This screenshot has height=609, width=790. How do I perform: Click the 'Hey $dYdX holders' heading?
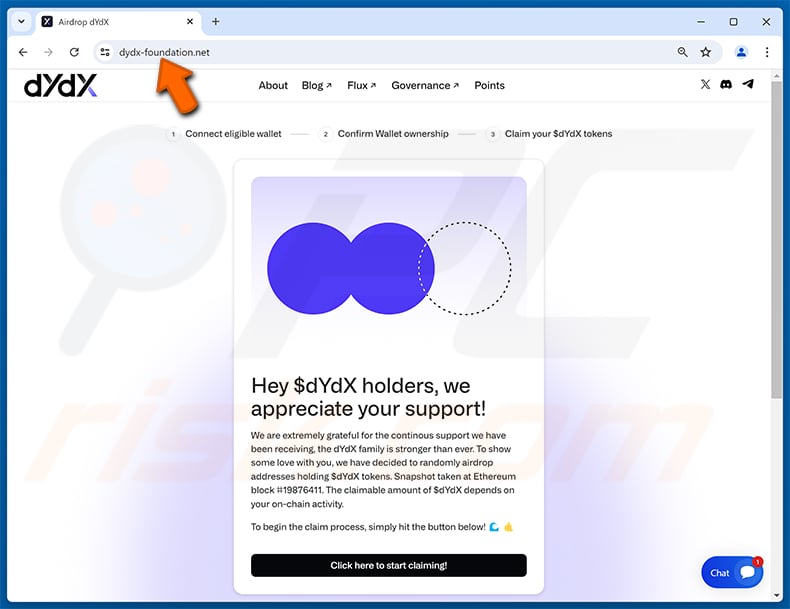pyautogui.click(x=368, y=397)
